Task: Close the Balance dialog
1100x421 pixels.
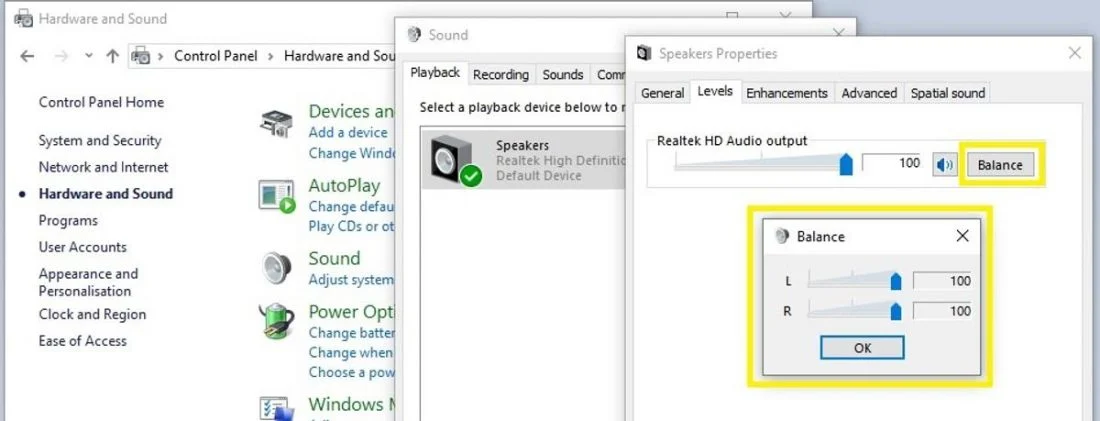Action: tap(962, 236)
